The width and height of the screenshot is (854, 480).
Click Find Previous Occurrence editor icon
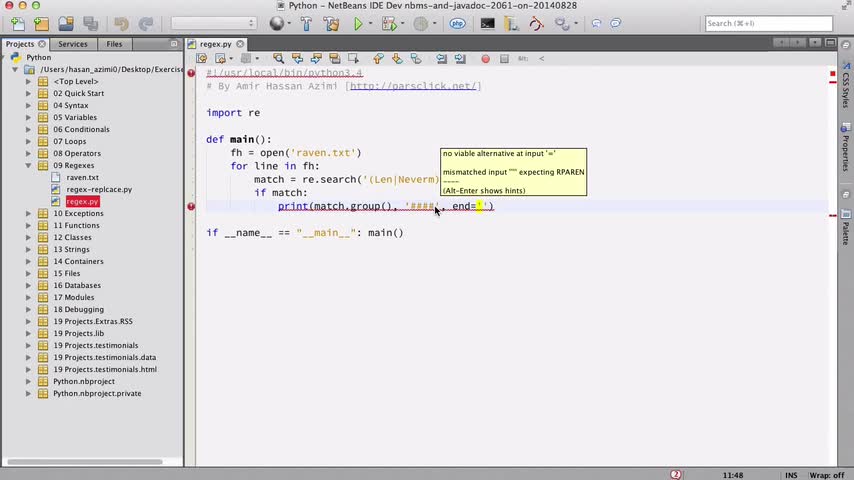pos(297,58)
